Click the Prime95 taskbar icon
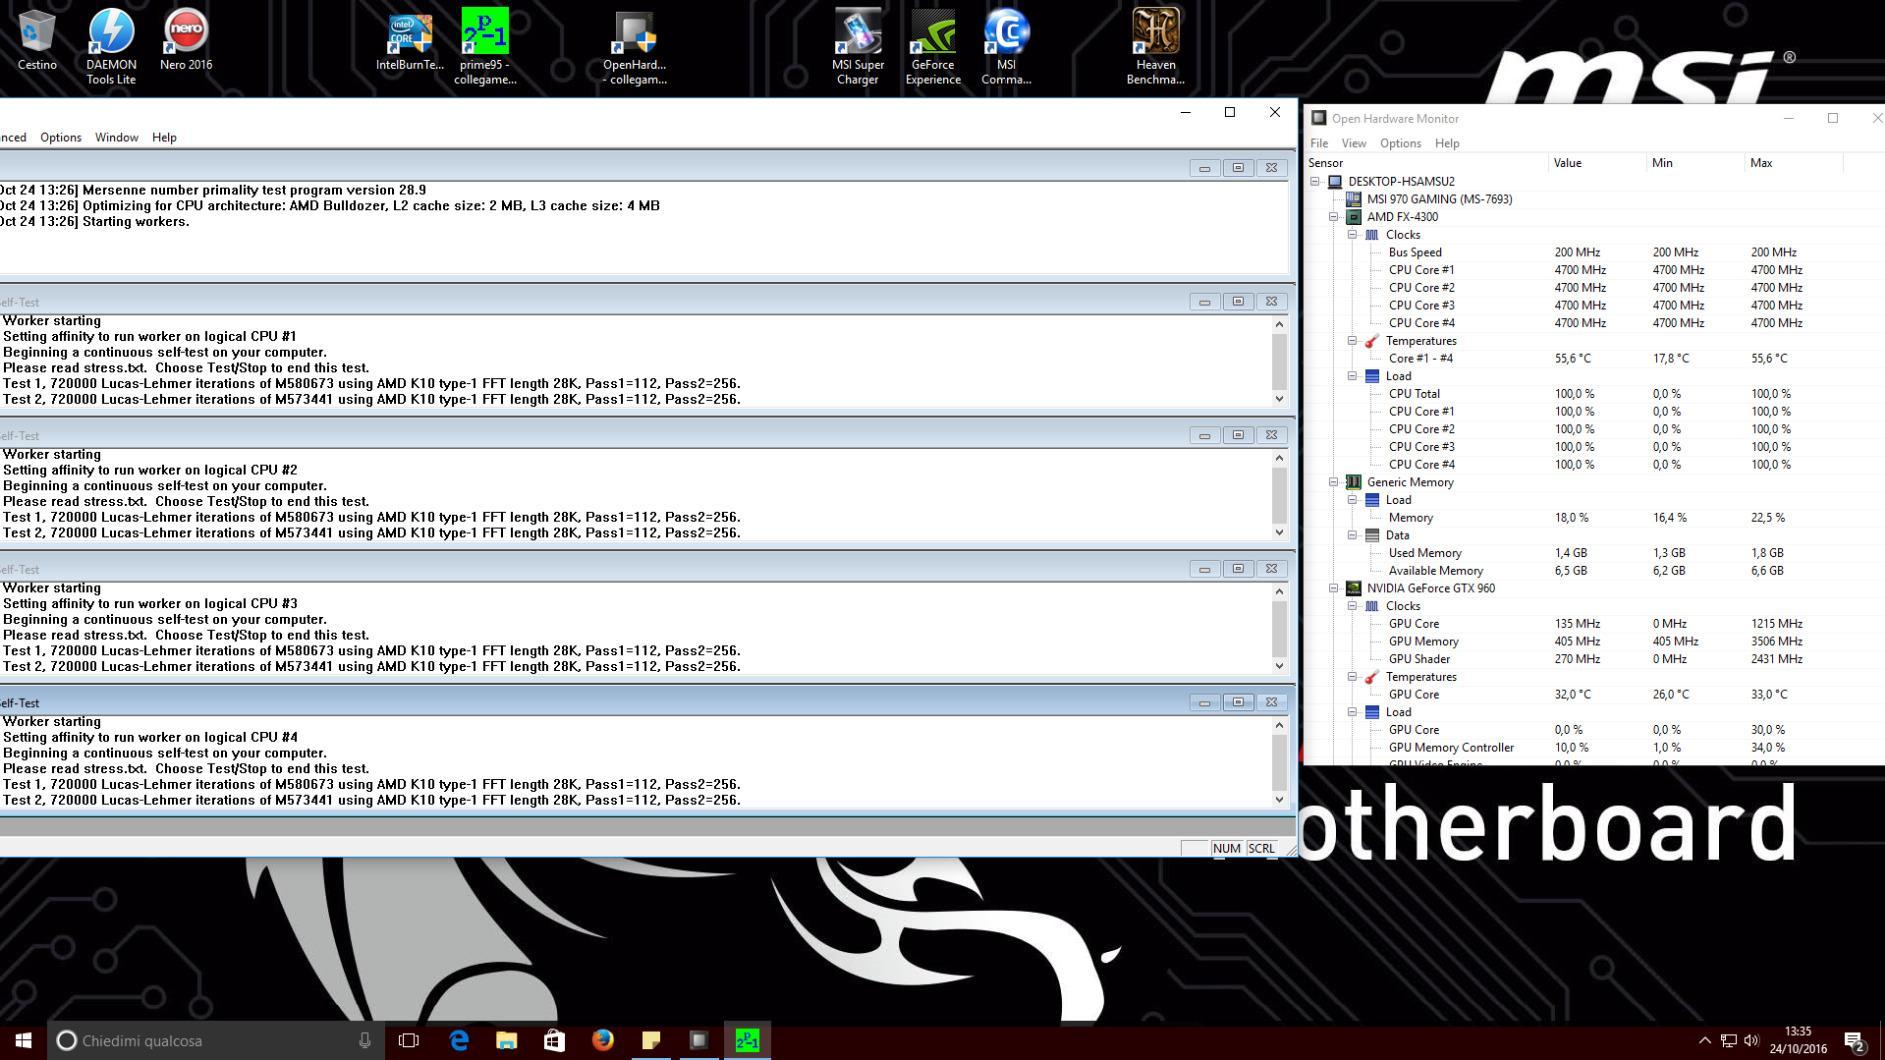The image size is (1885, 1060). [x=747, y=1040]
